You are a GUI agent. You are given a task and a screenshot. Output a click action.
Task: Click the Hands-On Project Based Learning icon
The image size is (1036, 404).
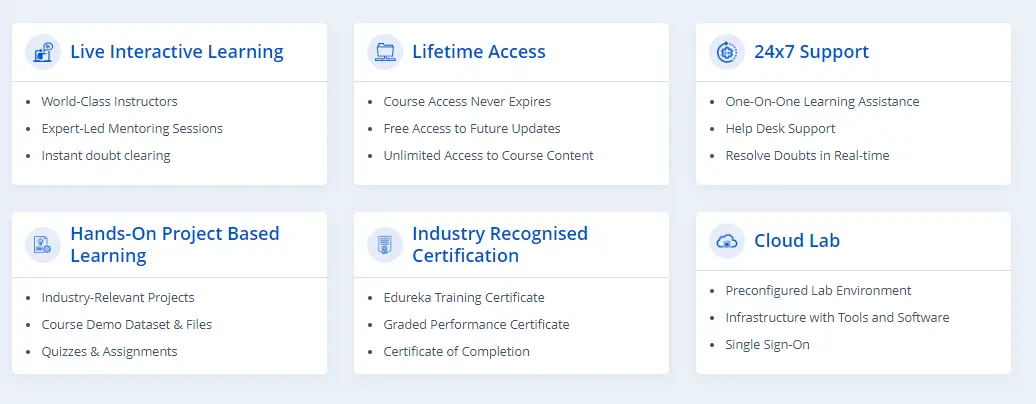tap(43, 245)
